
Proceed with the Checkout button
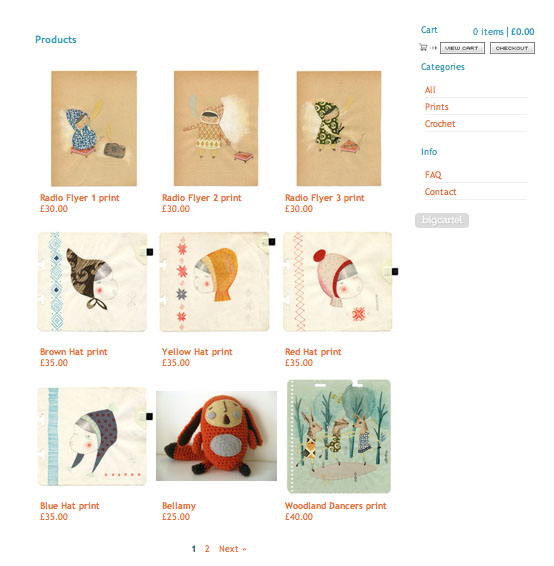512,48
